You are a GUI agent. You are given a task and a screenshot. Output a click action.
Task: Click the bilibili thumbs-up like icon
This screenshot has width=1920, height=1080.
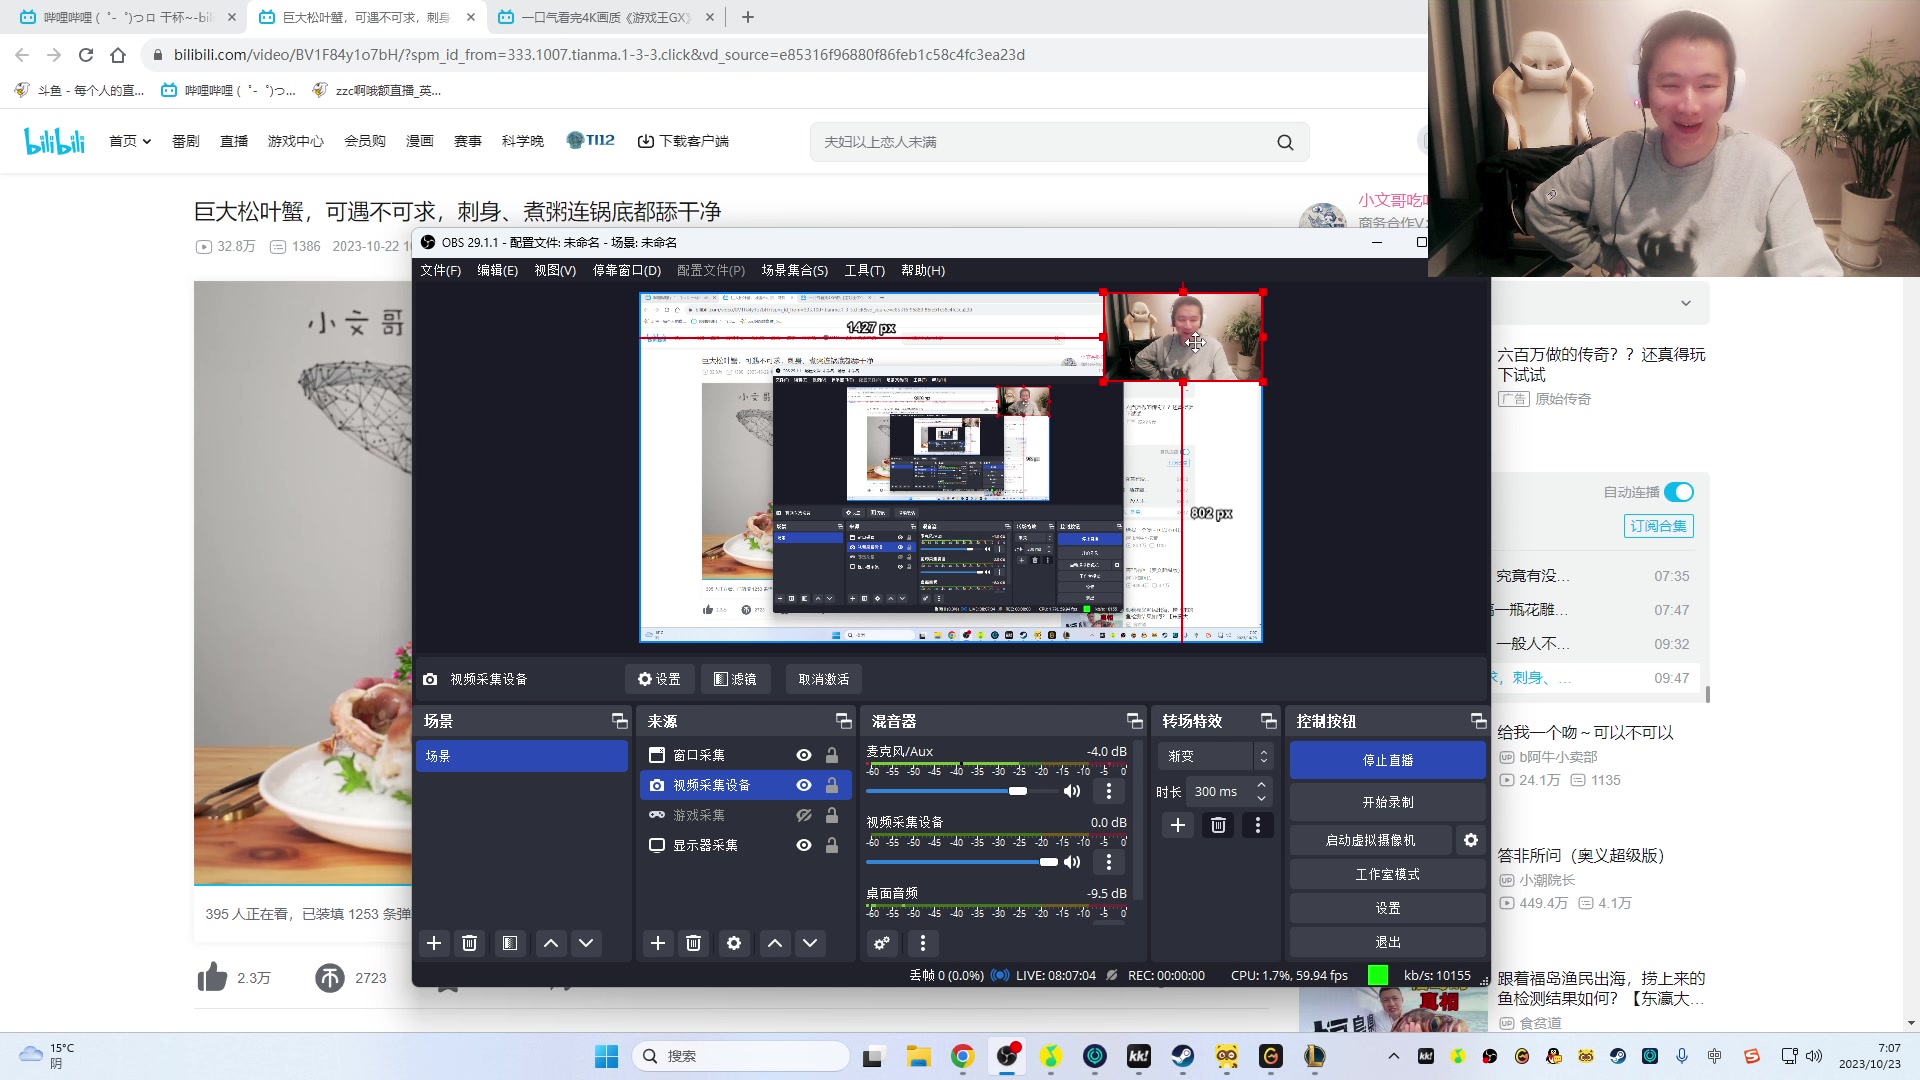[212, 977]
